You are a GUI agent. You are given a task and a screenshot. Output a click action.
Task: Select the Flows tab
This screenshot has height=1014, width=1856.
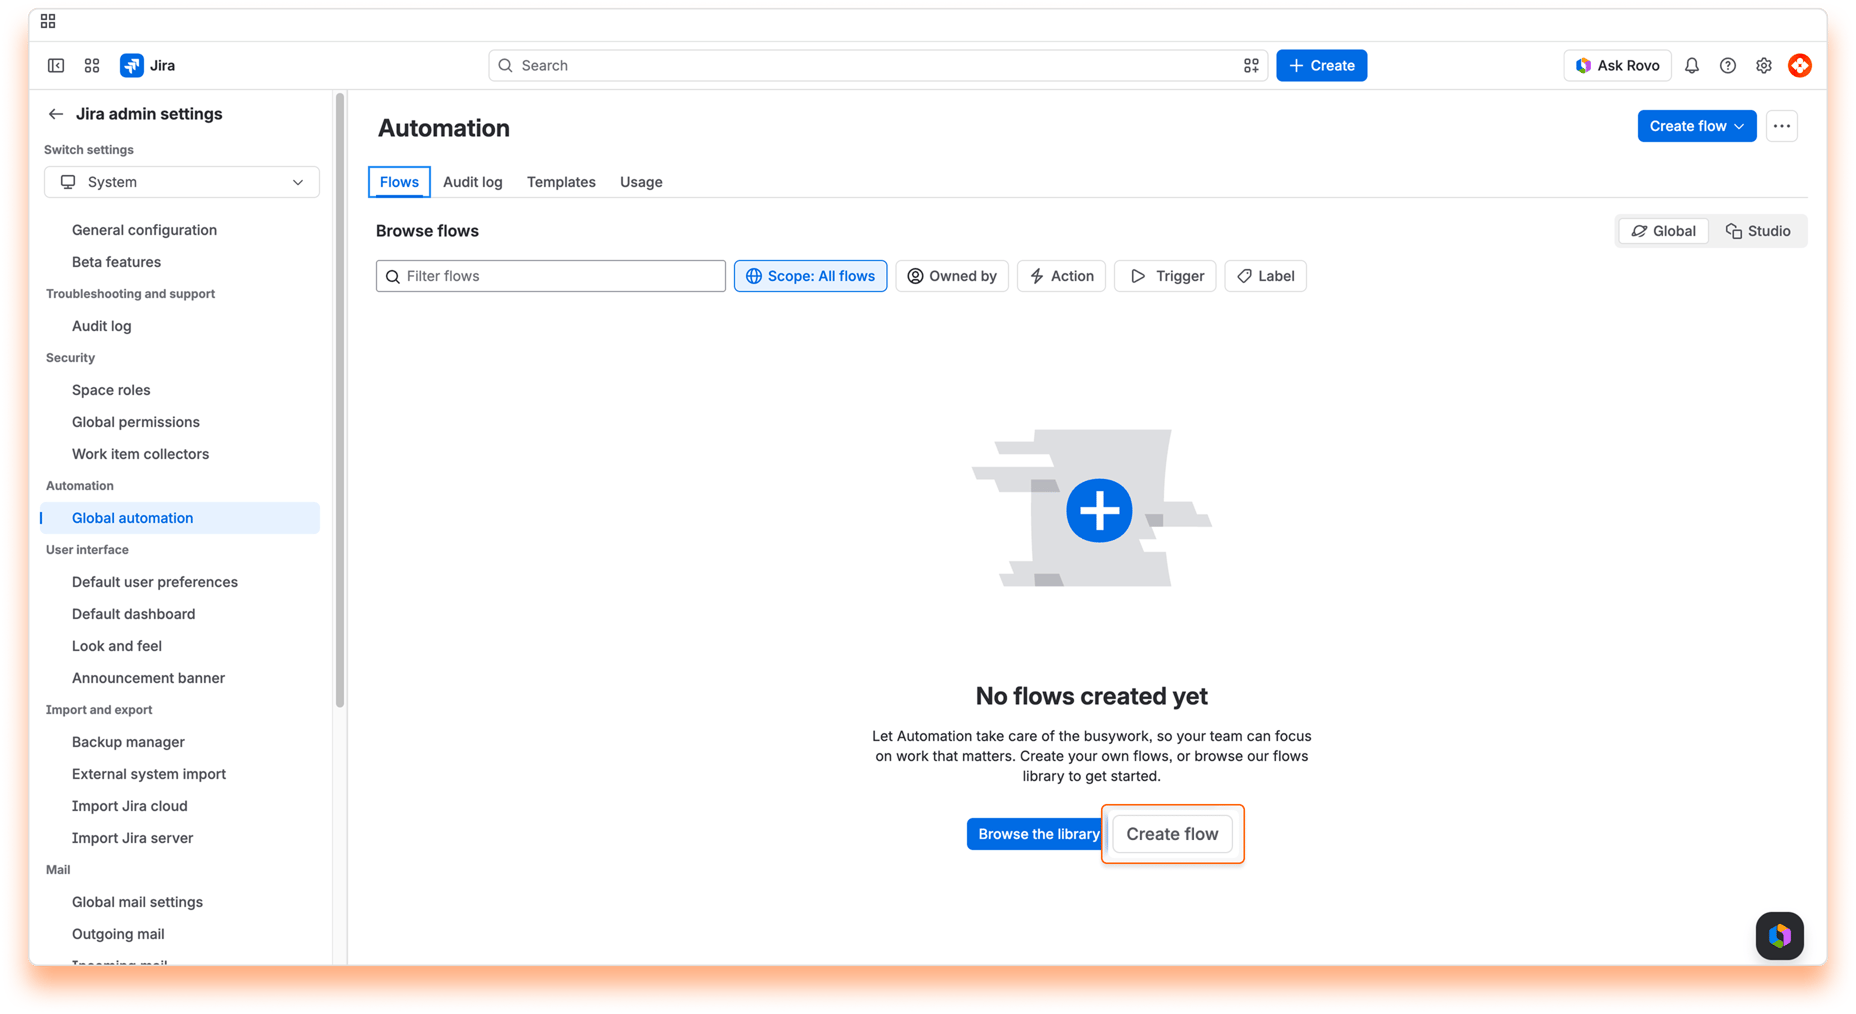(399, 182)
